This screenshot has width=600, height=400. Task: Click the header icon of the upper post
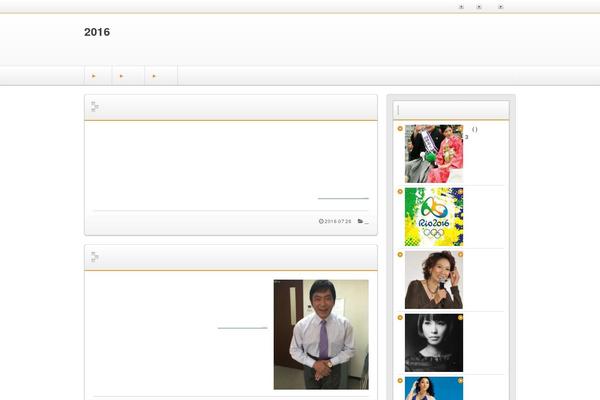point(95,107)
